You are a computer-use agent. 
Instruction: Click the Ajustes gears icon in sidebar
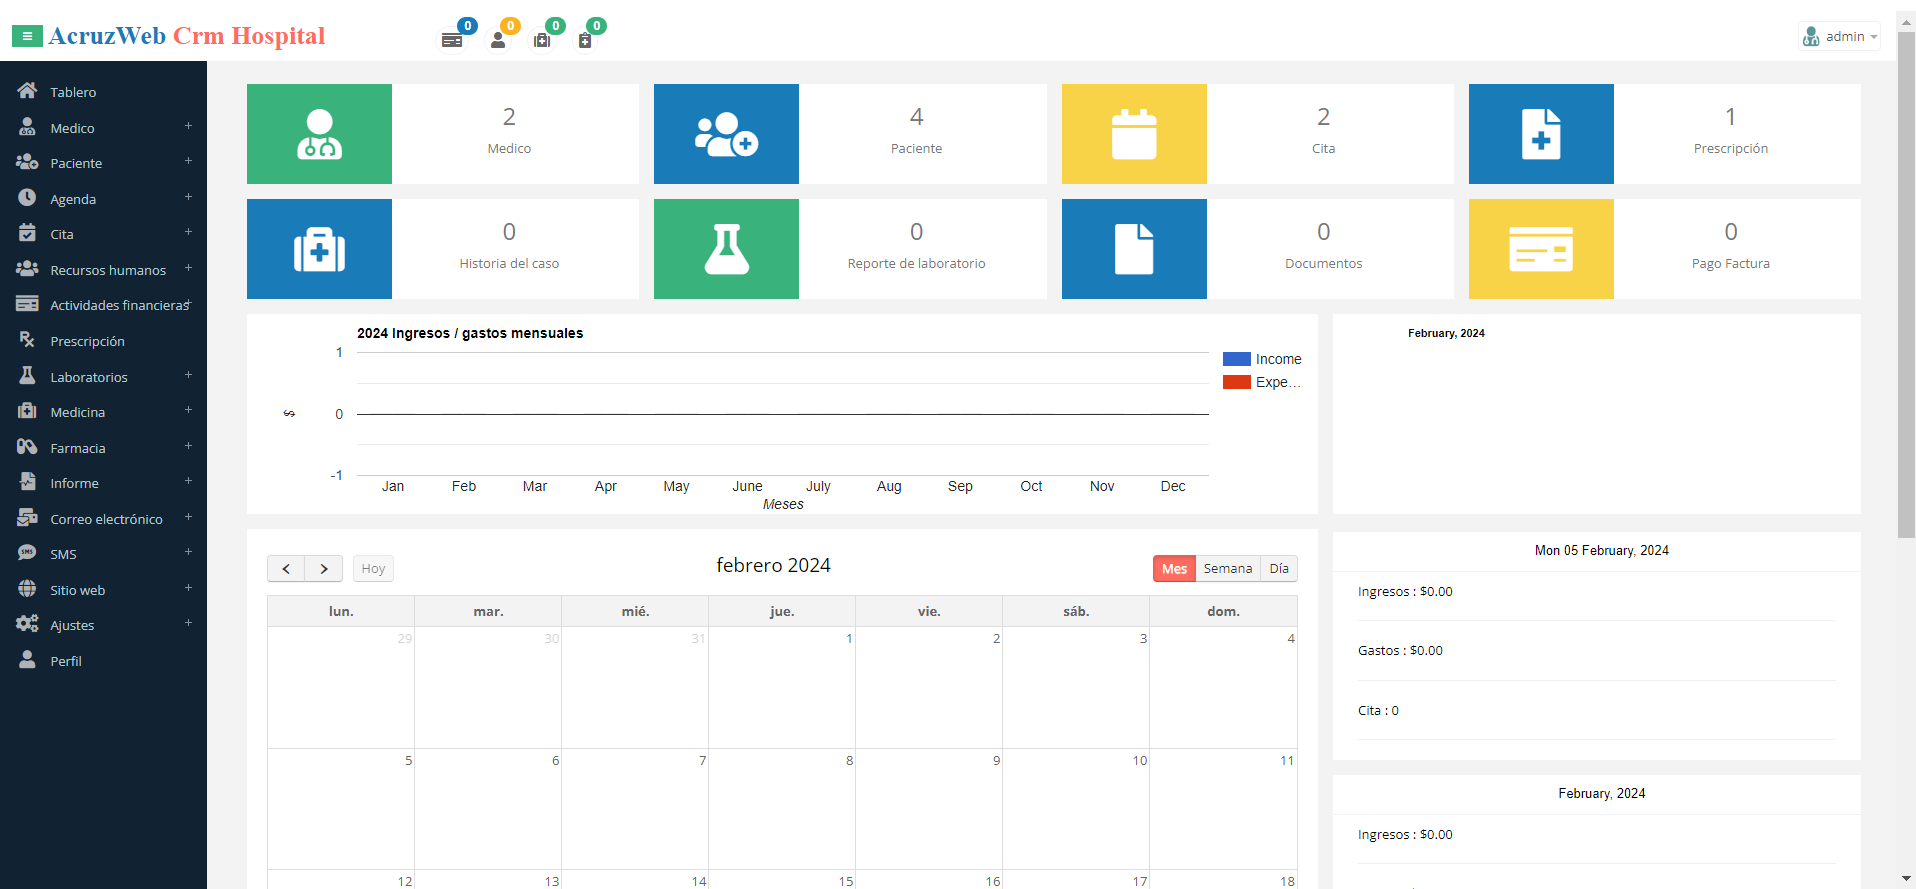click(x=27, y=624)
